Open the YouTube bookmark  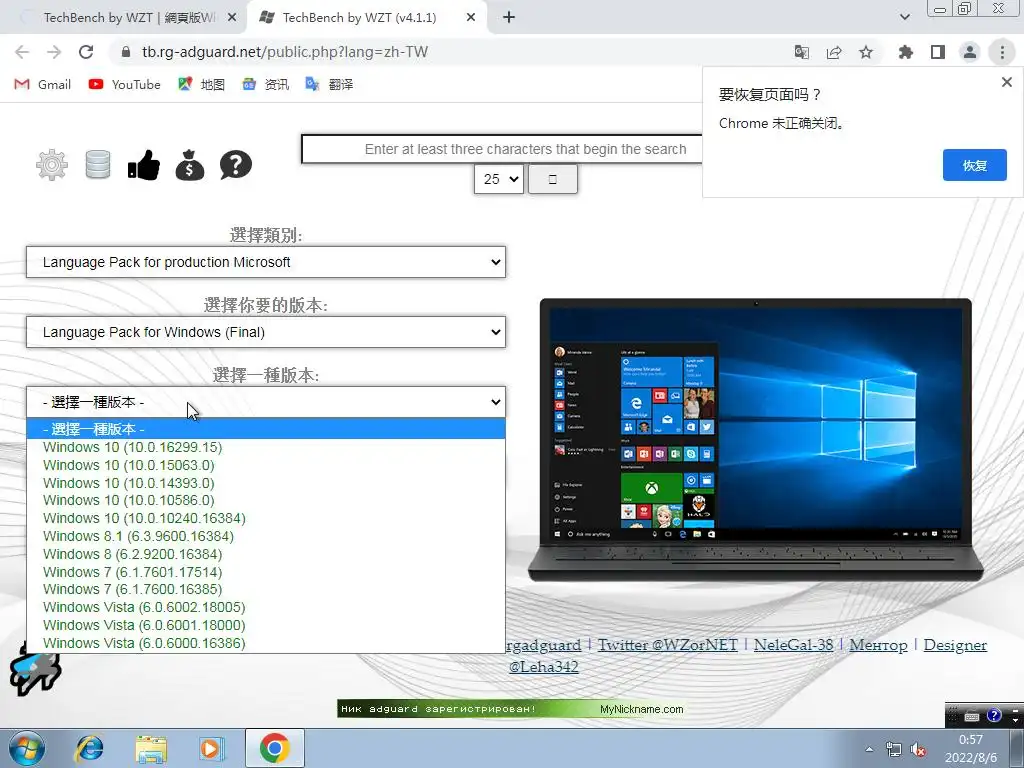point(125,84)
